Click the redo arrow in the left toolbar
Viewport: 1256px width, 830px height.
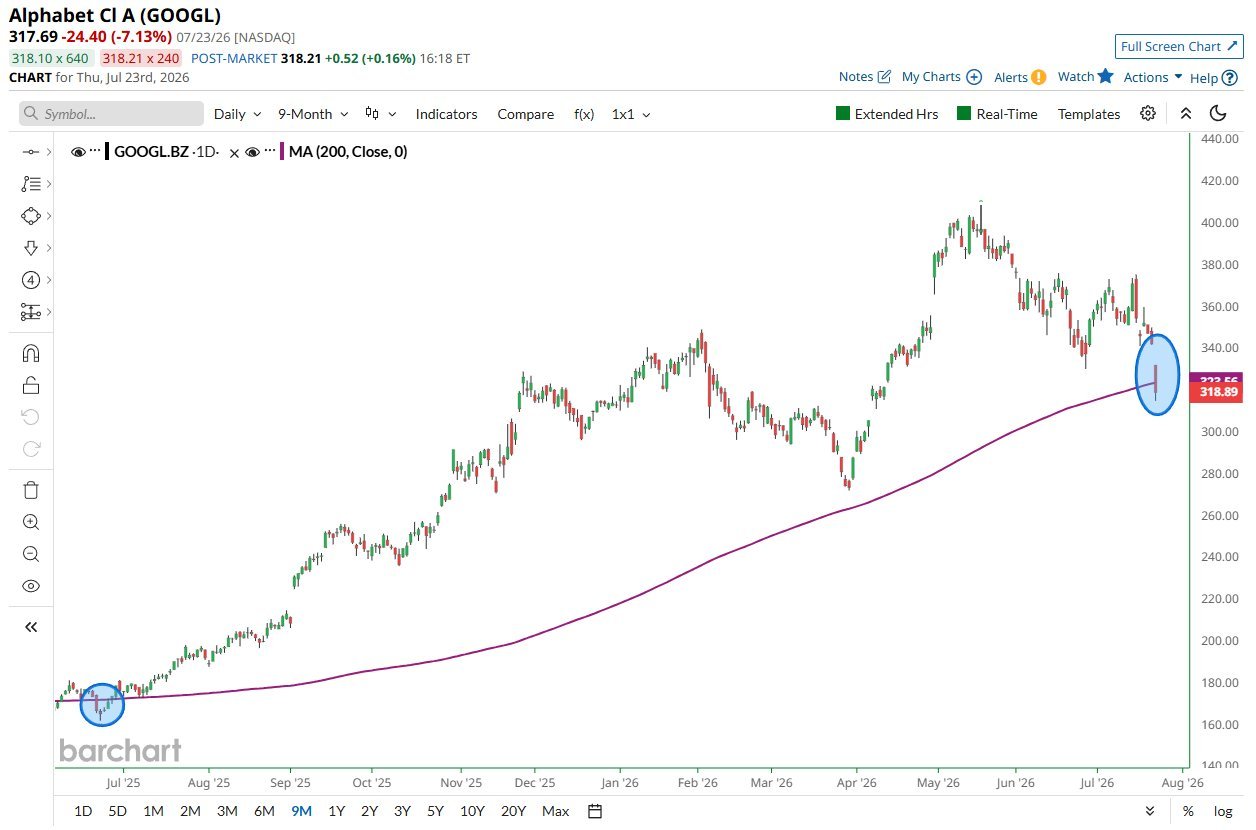click(31, 449)
